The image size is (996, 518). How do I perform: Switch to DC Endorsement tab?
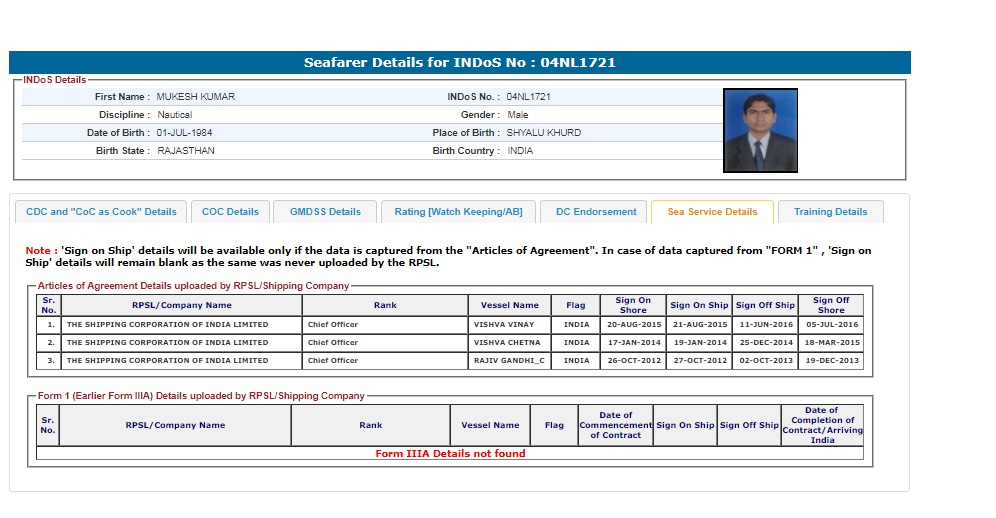click(x=596, y=212)
